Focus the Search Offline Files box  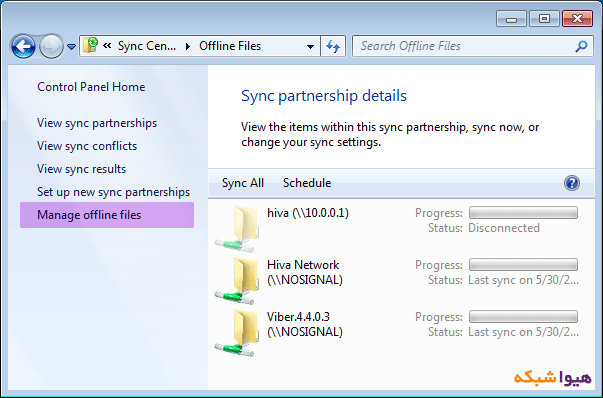[x=473, y=46]
